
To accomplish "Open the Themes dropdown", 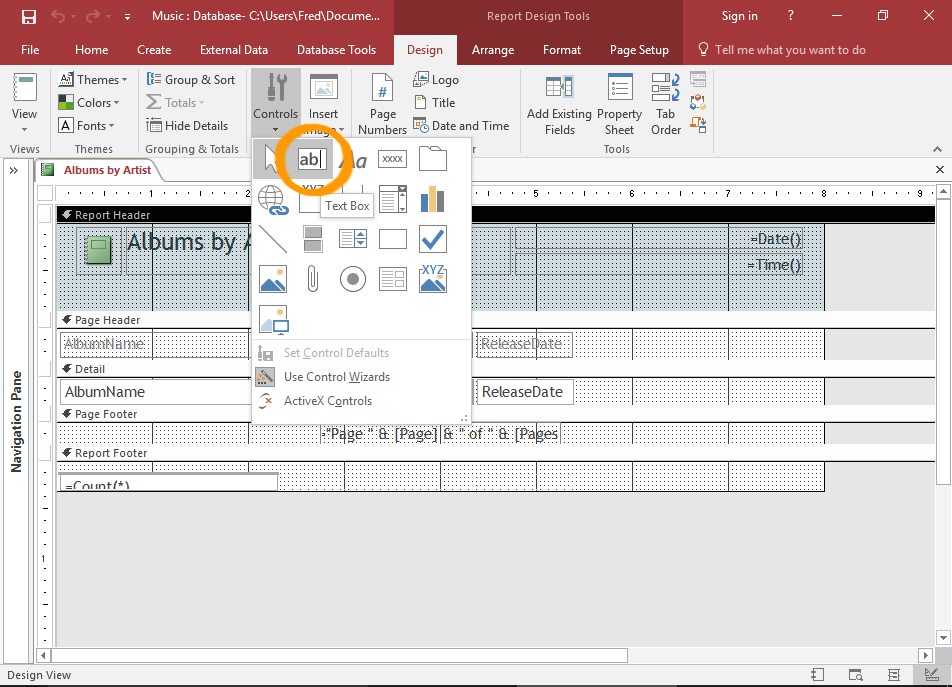I will [x=93, y=80].
